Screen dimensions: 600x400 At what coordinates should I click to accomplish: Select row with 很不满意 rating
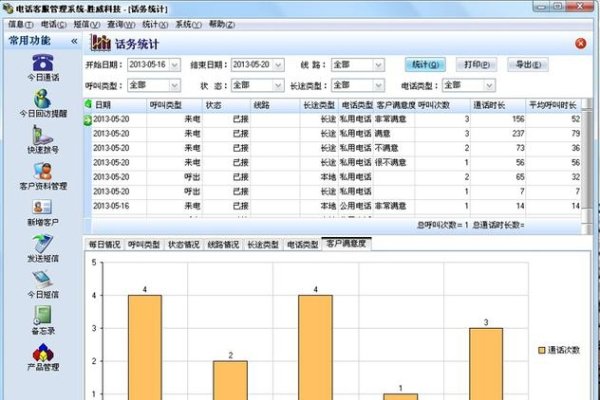click(x=337, y=163)
